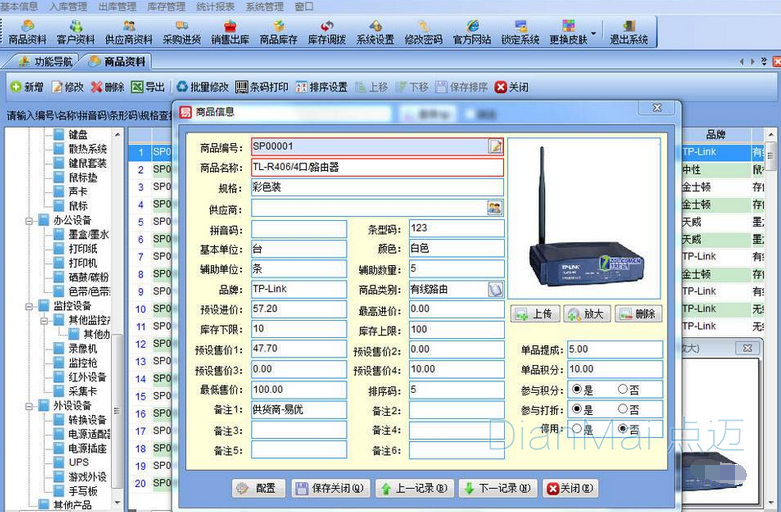Click 上传 to upload product image

(535, 314)
